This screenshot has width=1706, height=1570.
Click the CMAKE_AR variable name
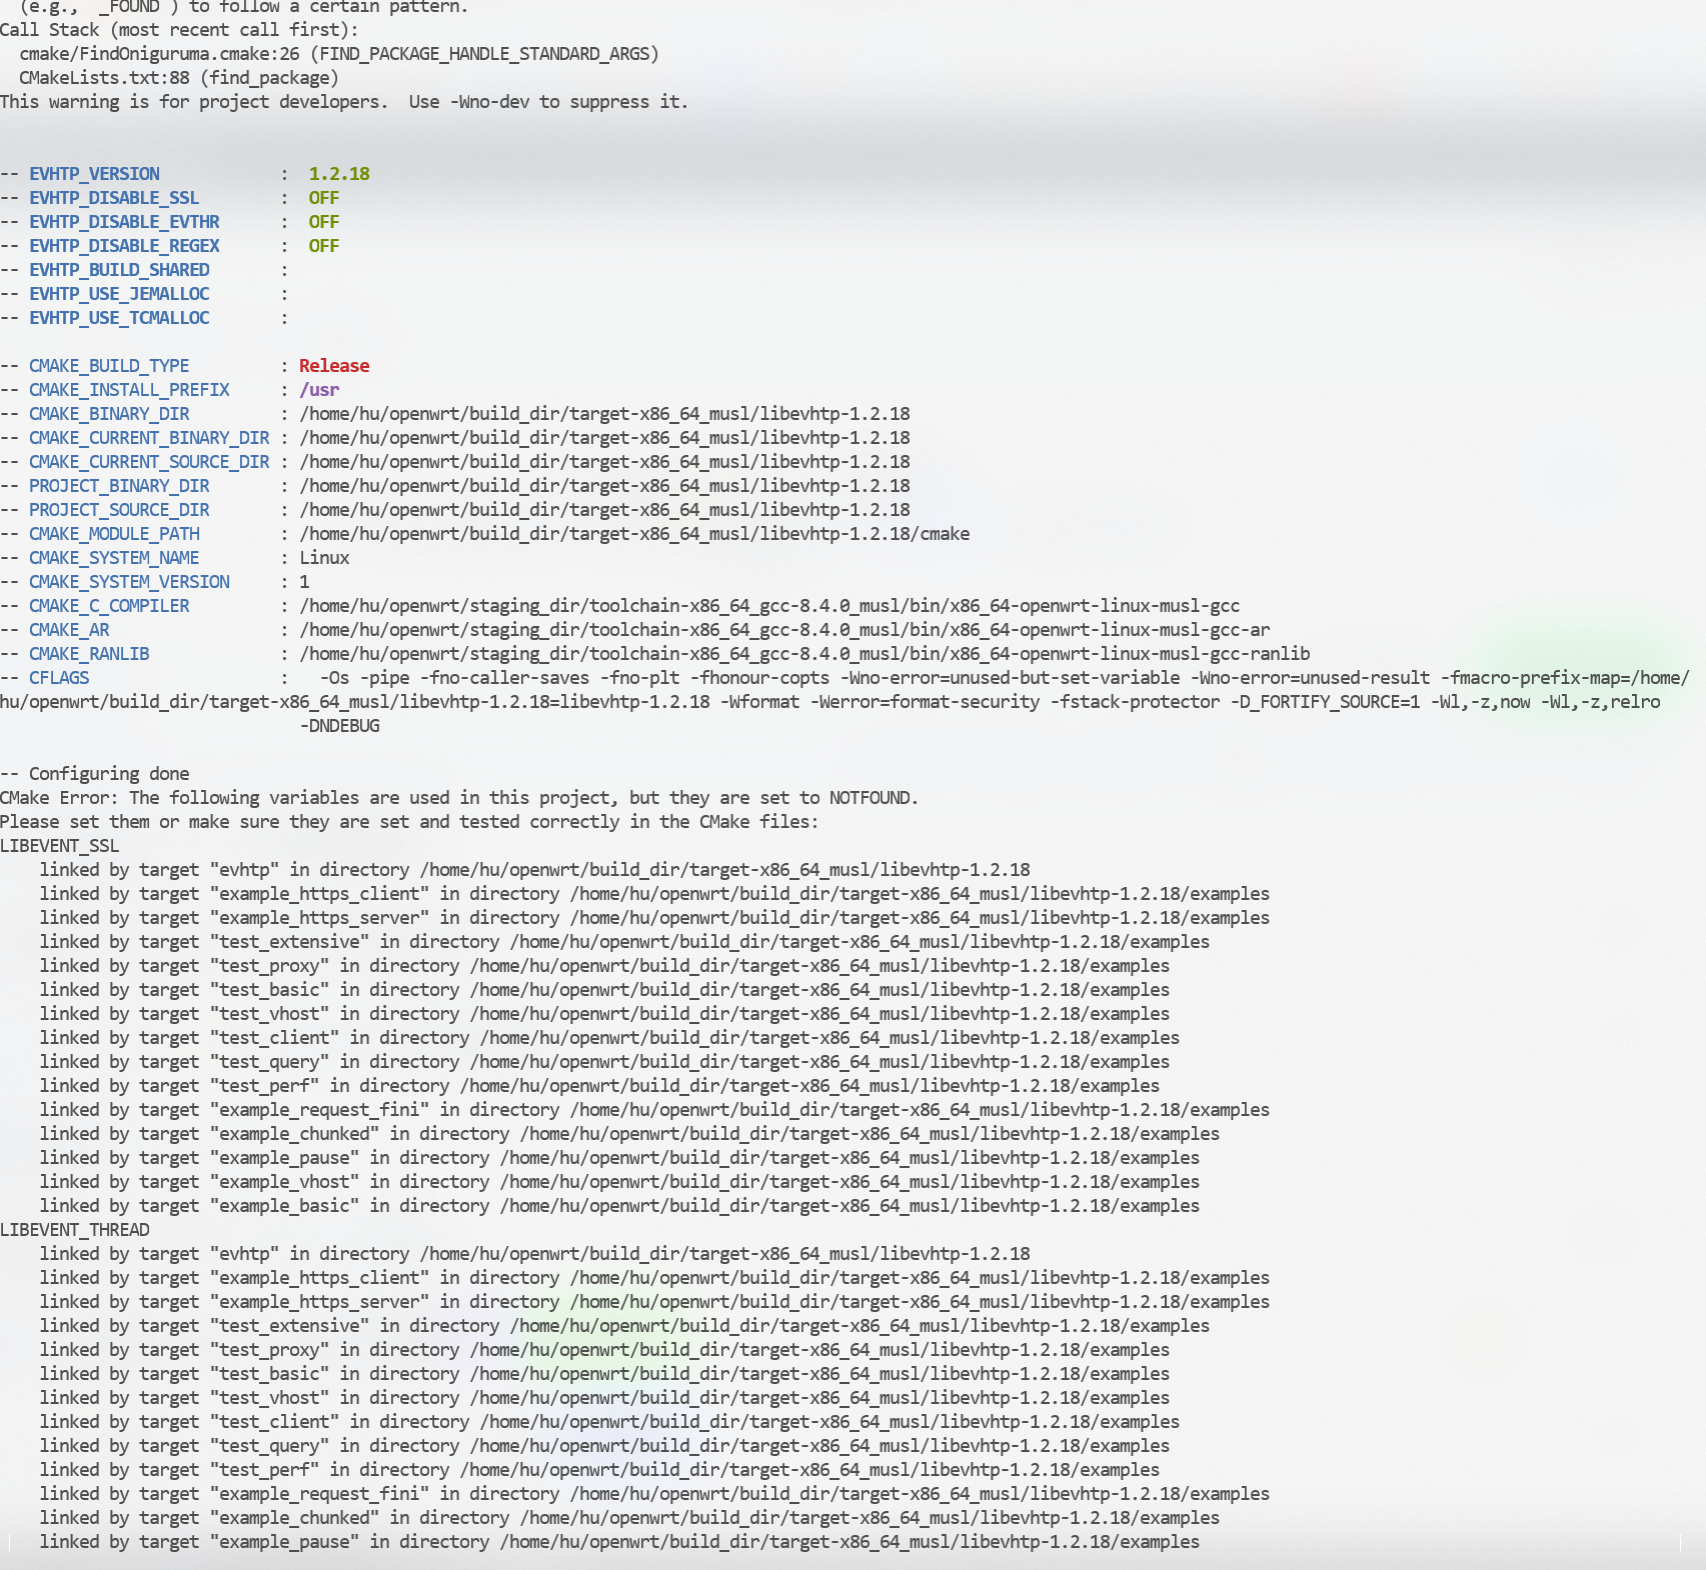click(x=69, y=630)
